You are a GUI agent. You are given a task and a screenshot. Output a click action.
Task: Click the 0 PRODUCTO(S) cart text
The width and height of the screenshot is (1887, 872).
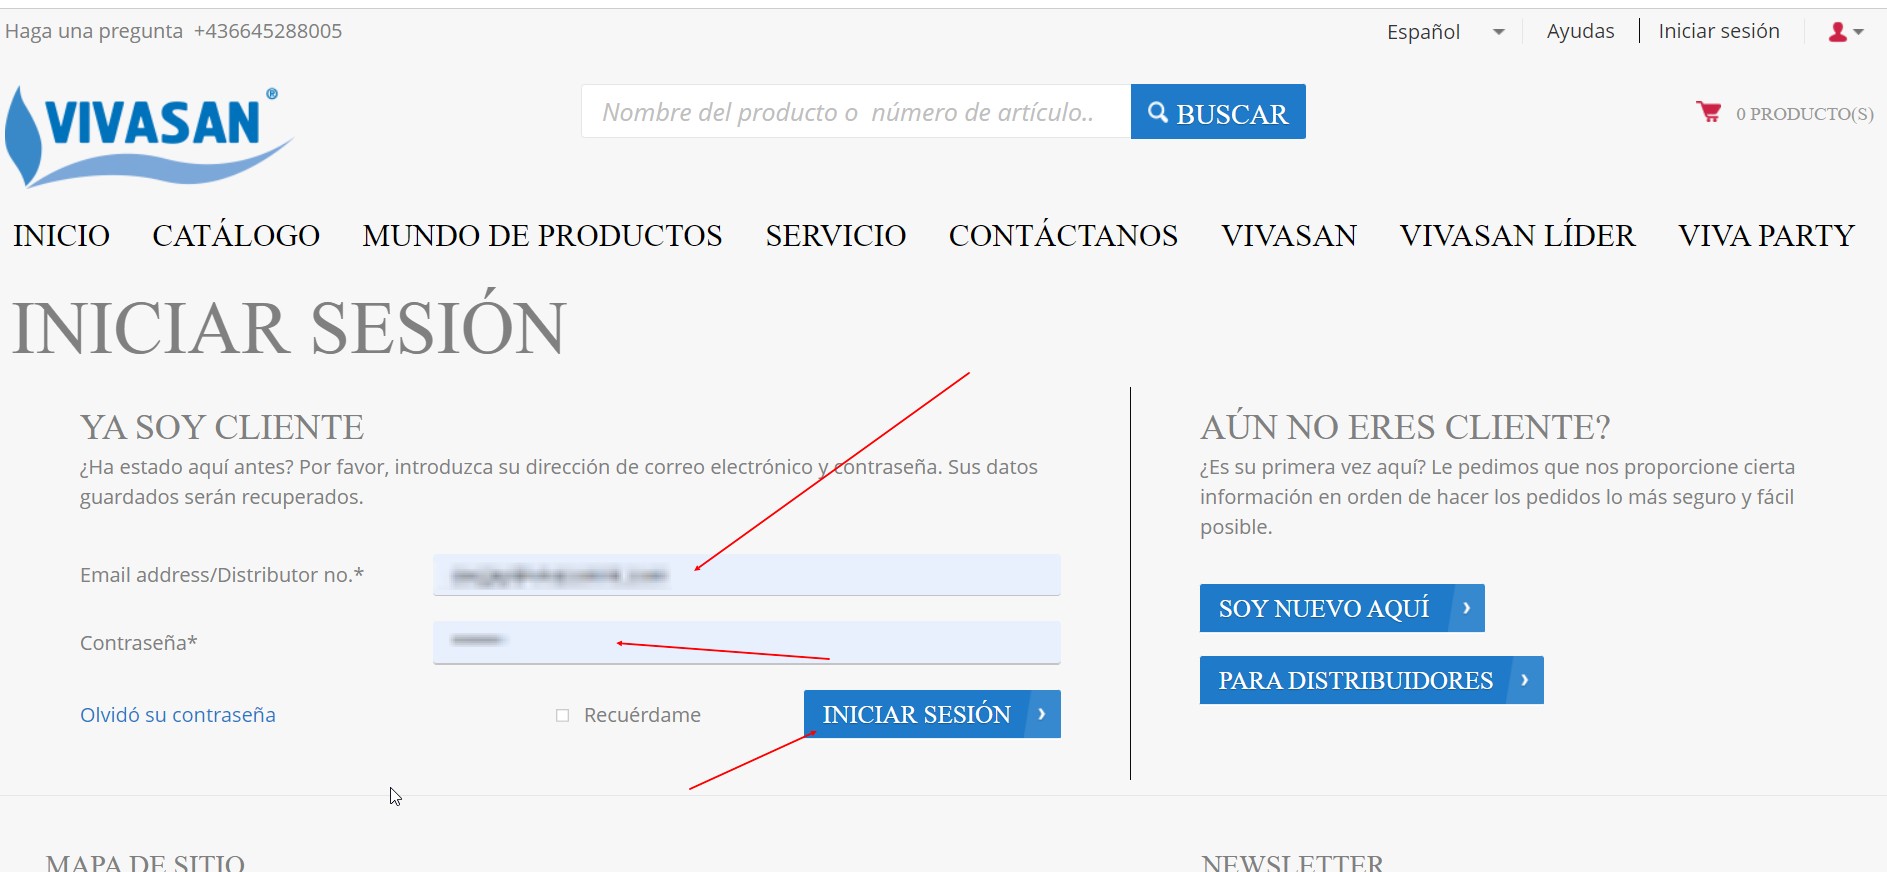pos(1804,114)
